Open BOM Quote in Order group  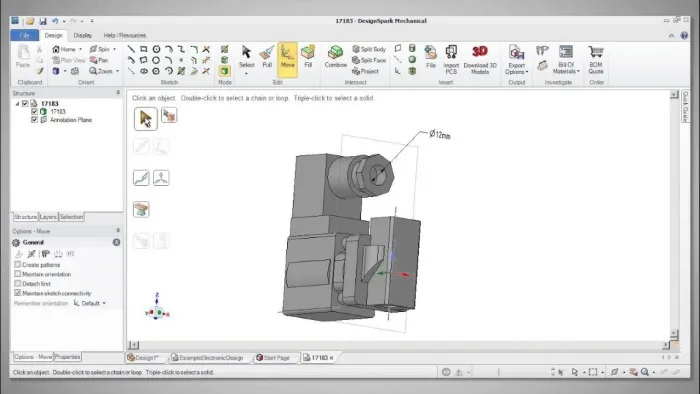pyautogui.click(x=596, y=60)
